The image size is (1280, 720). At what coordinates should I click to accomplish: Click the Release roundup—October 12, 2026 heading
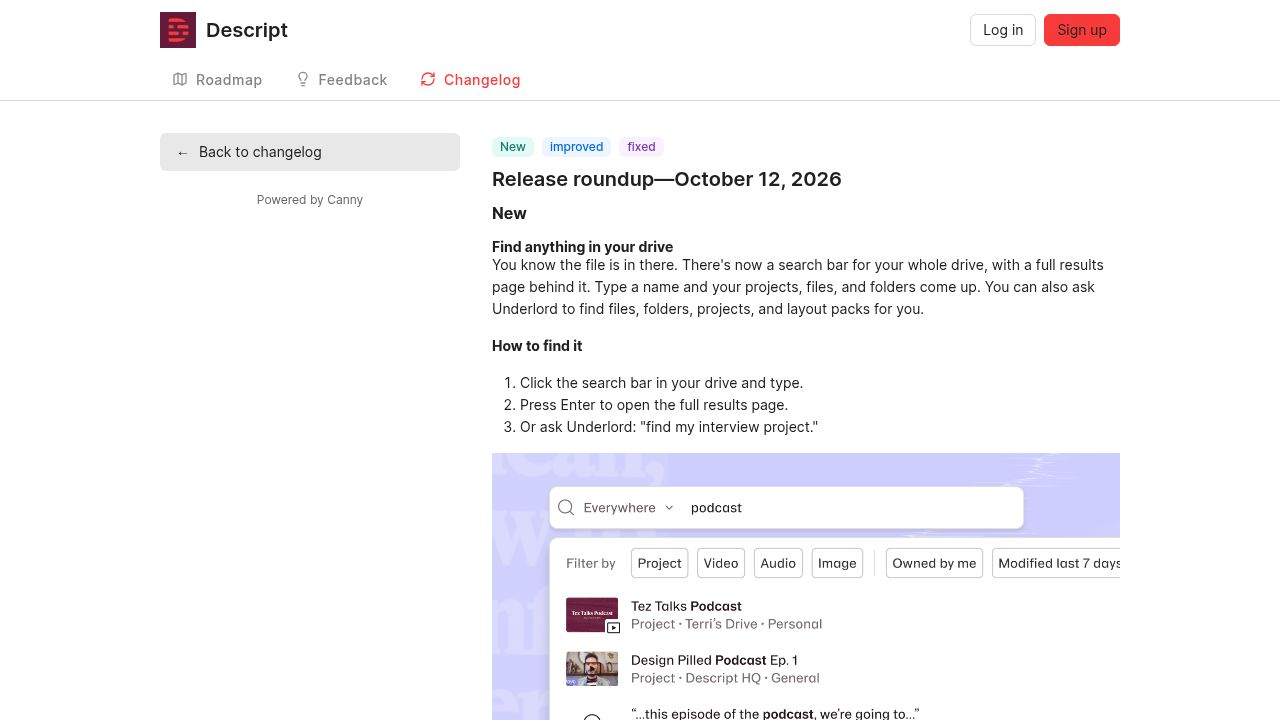(667, 179)
